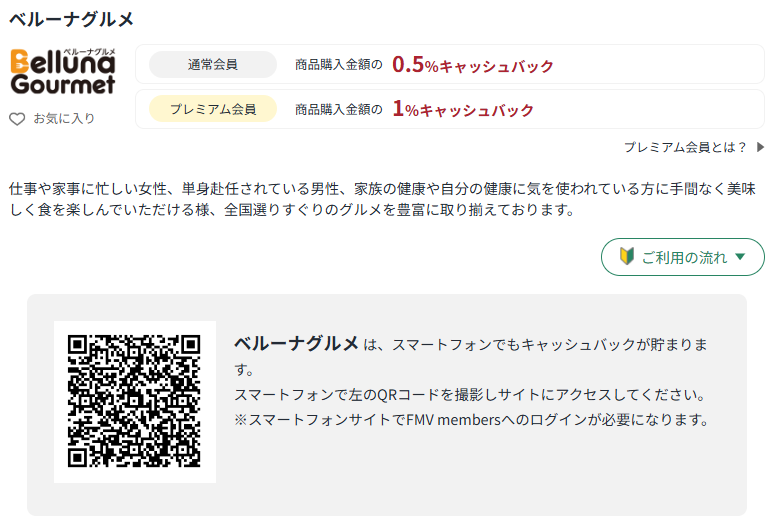773x531 pixels.
Task: Click the スマートフォンで左のQRコード instruction line
Action: (x=470, y=395)
